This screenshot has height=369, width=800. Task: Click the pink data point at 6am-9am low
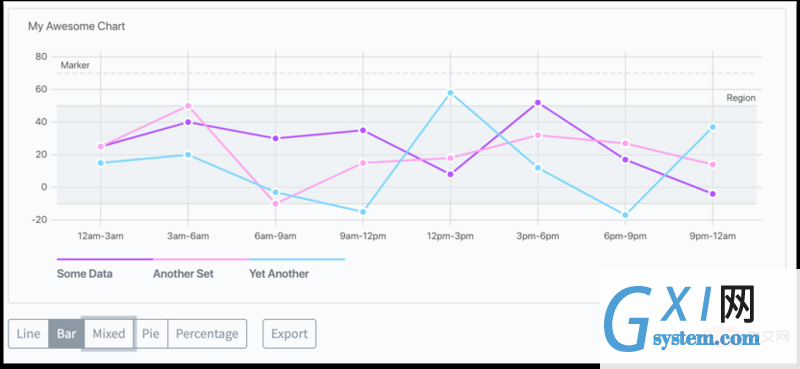pyautogui.click(x=276, y=204)
